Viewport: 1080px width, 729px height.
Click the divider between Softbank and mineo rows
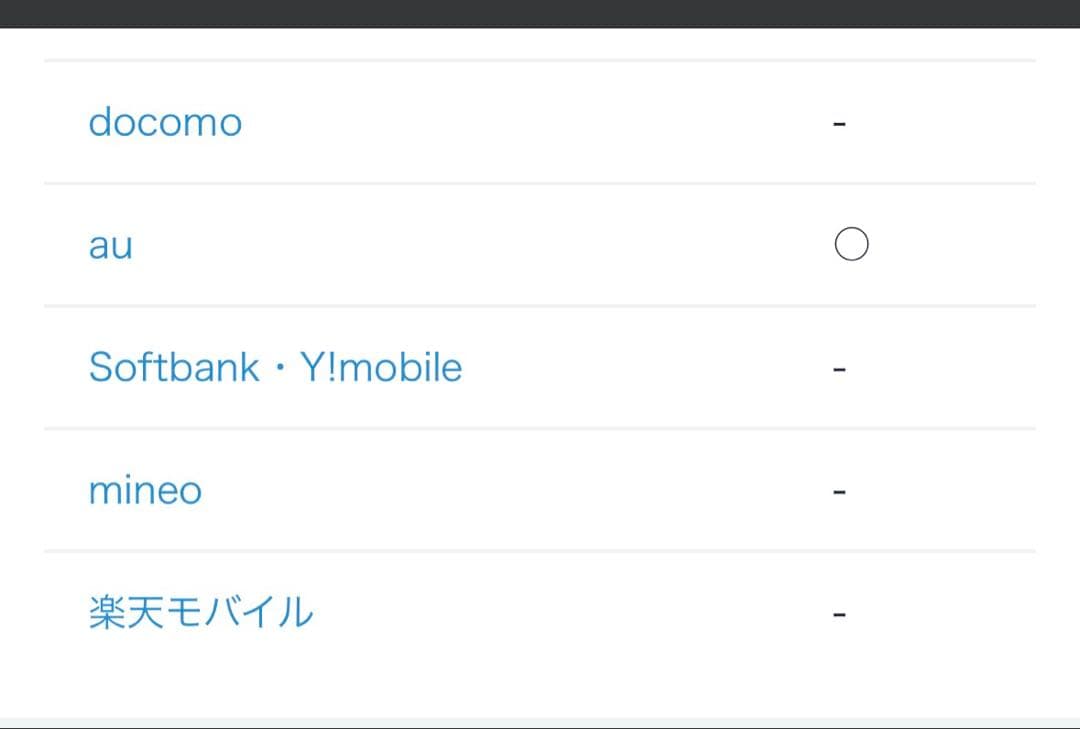(x=540, y=429)
